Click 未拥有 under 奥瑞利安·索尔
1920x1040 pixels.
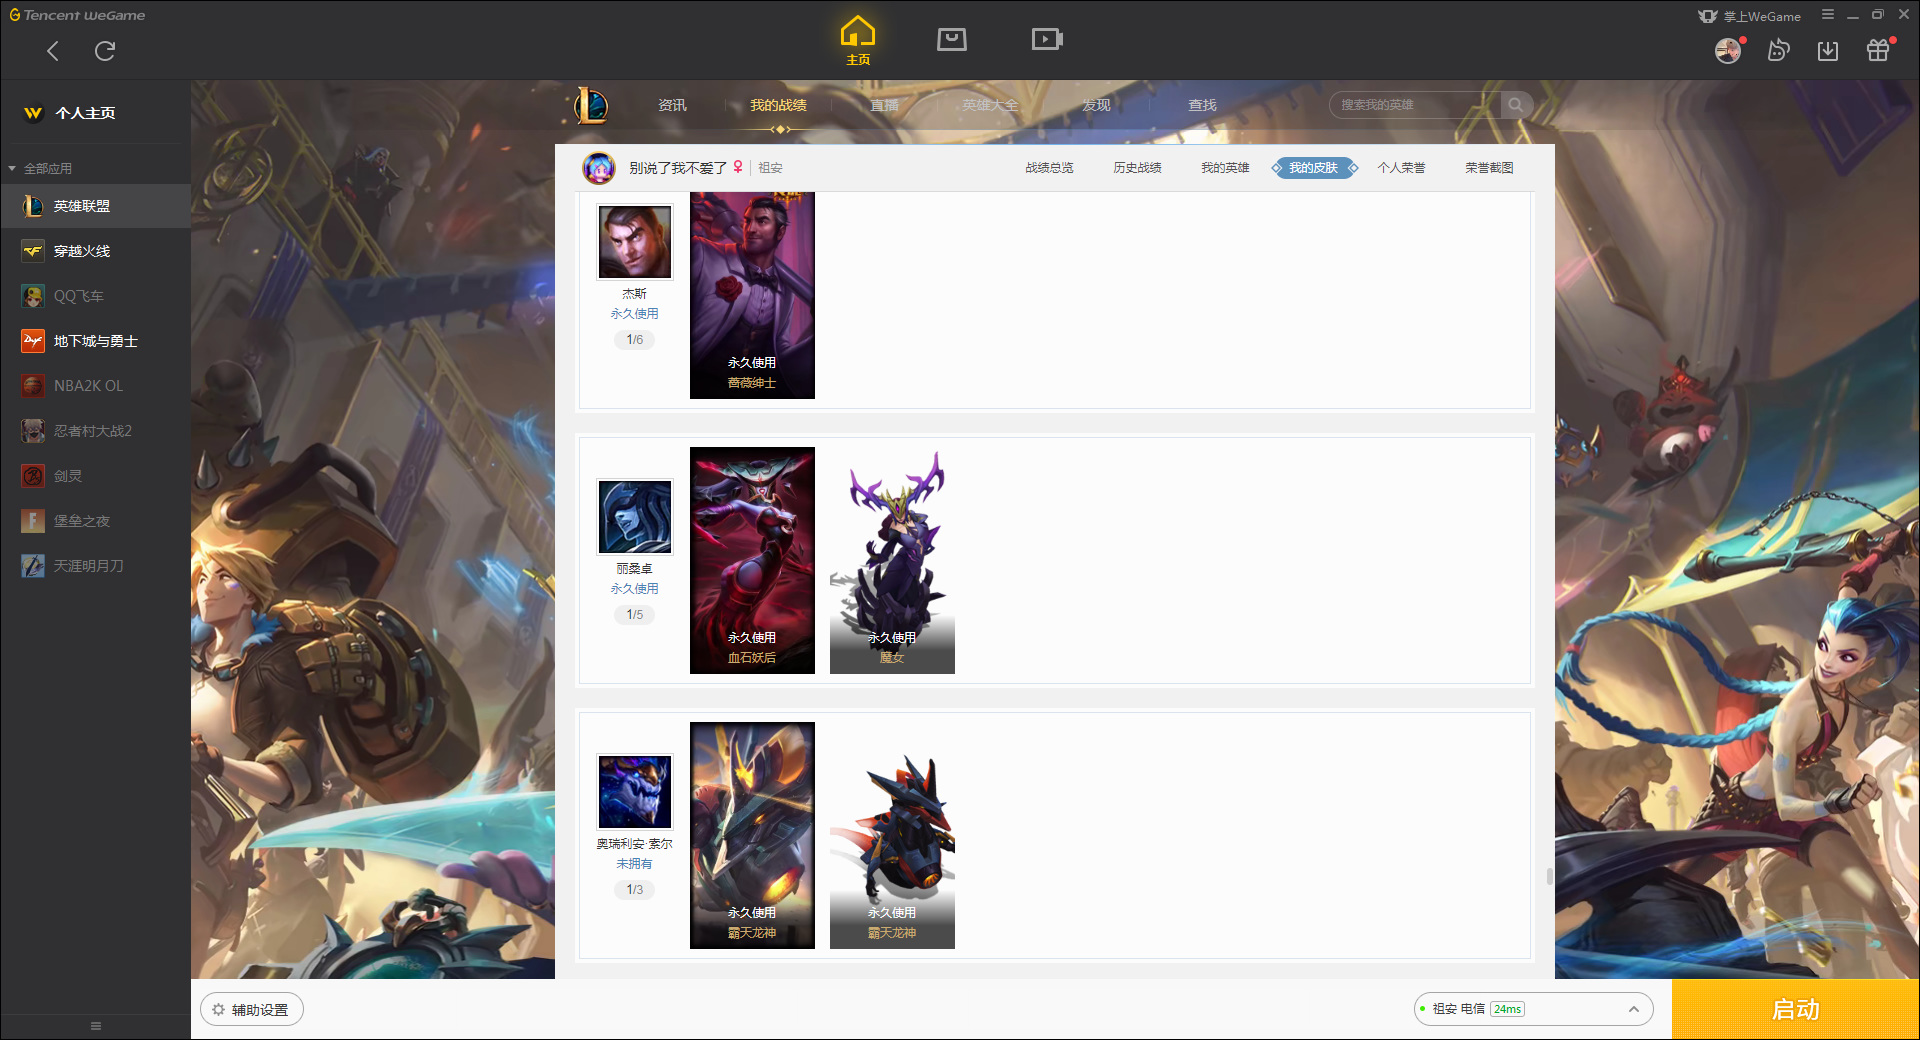(x=635, y=864)
